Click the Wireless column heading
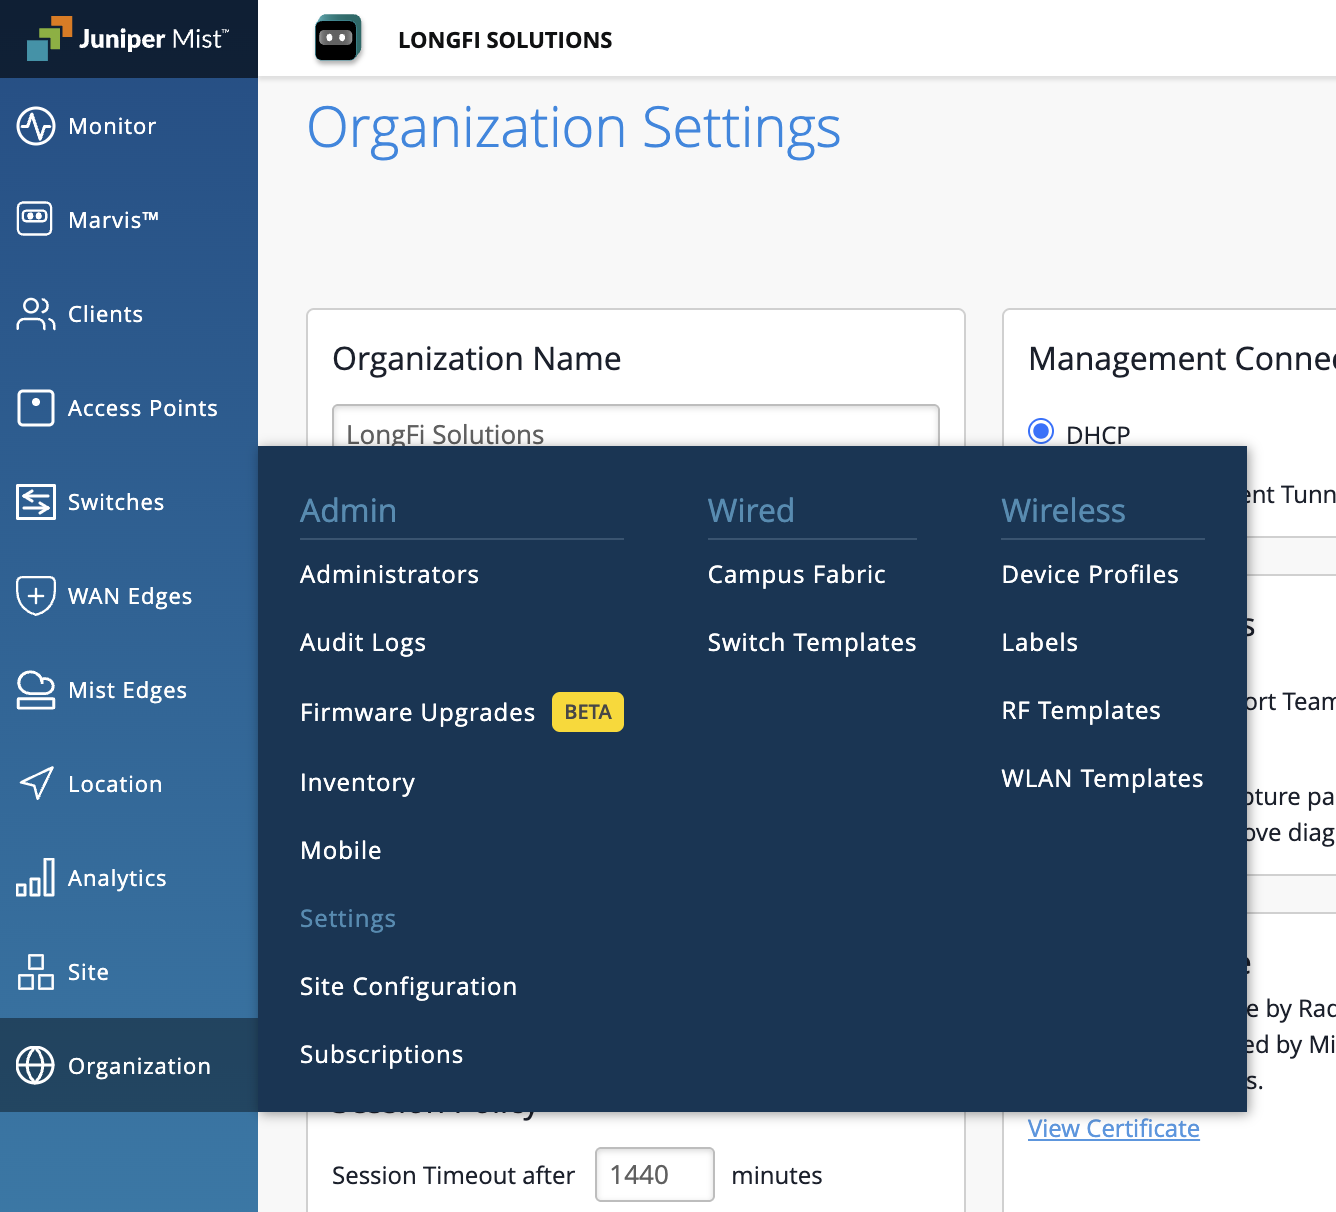This screenshot has height=1212, width=1336. click(x=1063, y=510)
